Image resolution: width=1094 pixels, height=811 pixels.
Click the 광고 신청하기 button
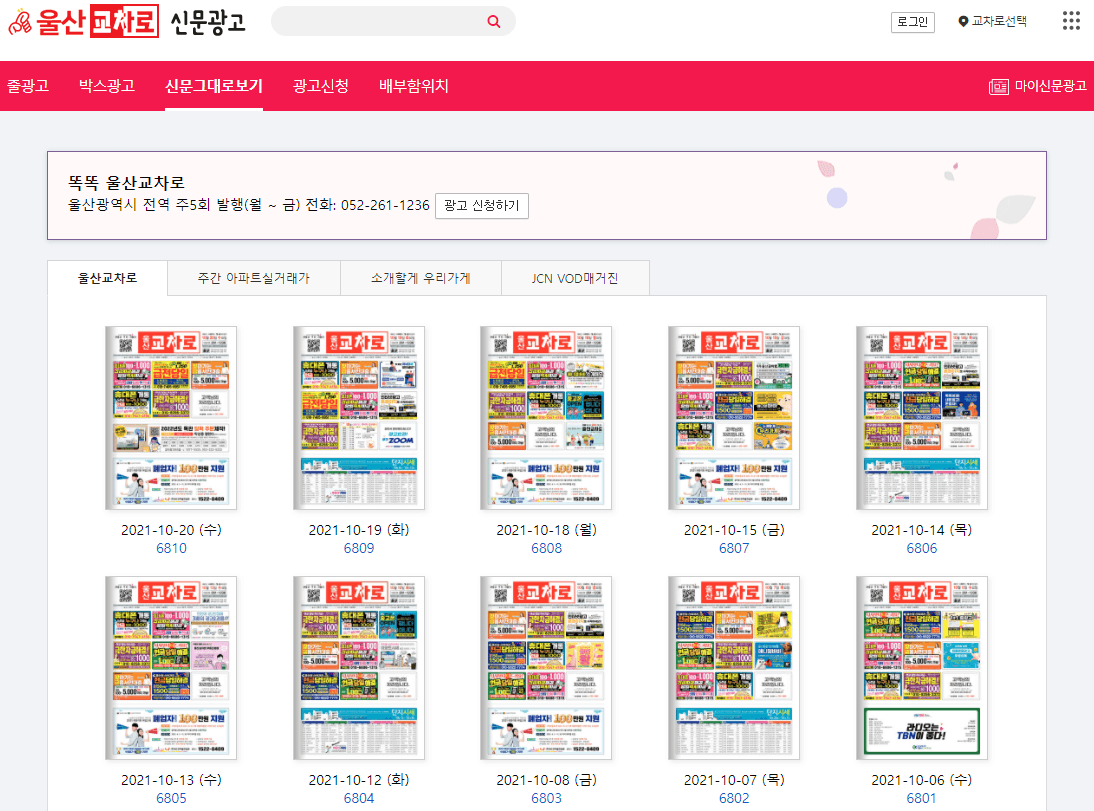click(x=482, y=208)
